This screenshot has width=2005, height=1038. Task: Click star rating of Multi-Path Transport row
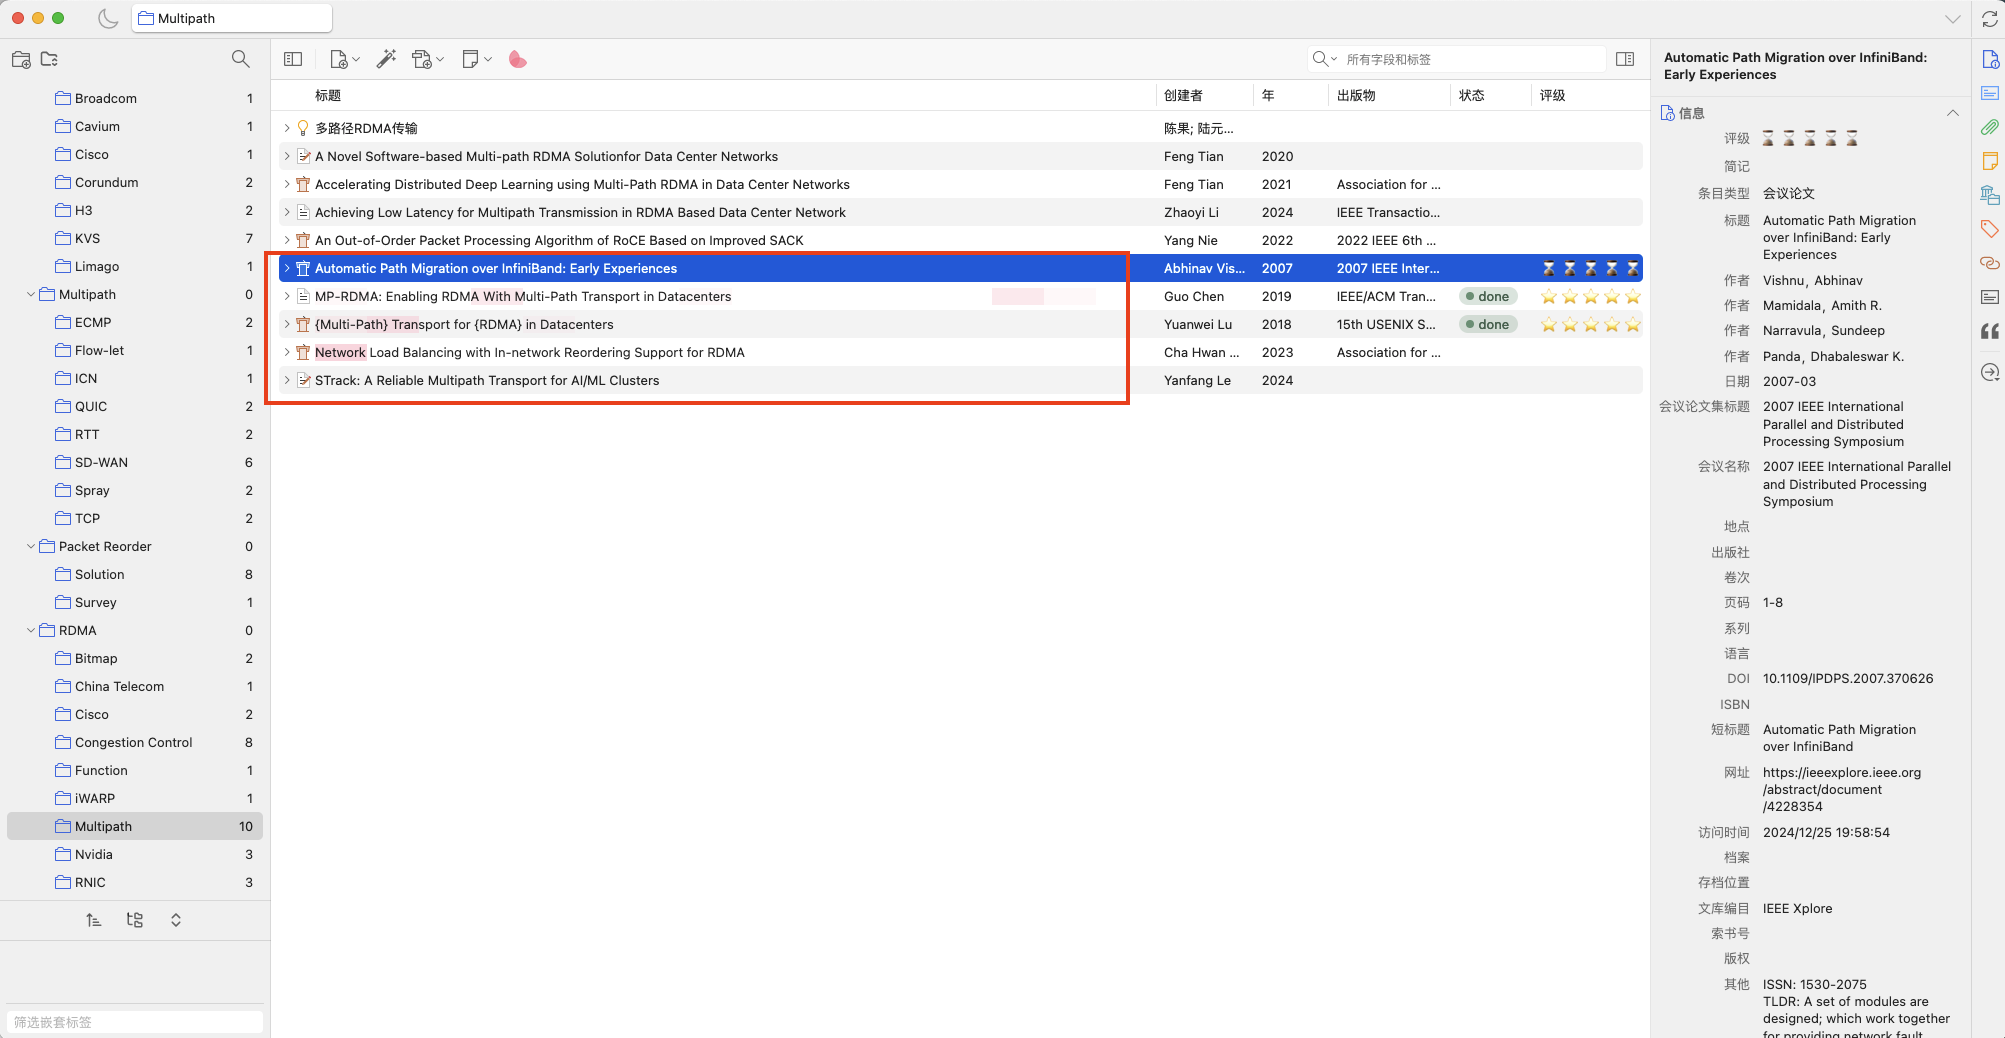point(1590,324)
